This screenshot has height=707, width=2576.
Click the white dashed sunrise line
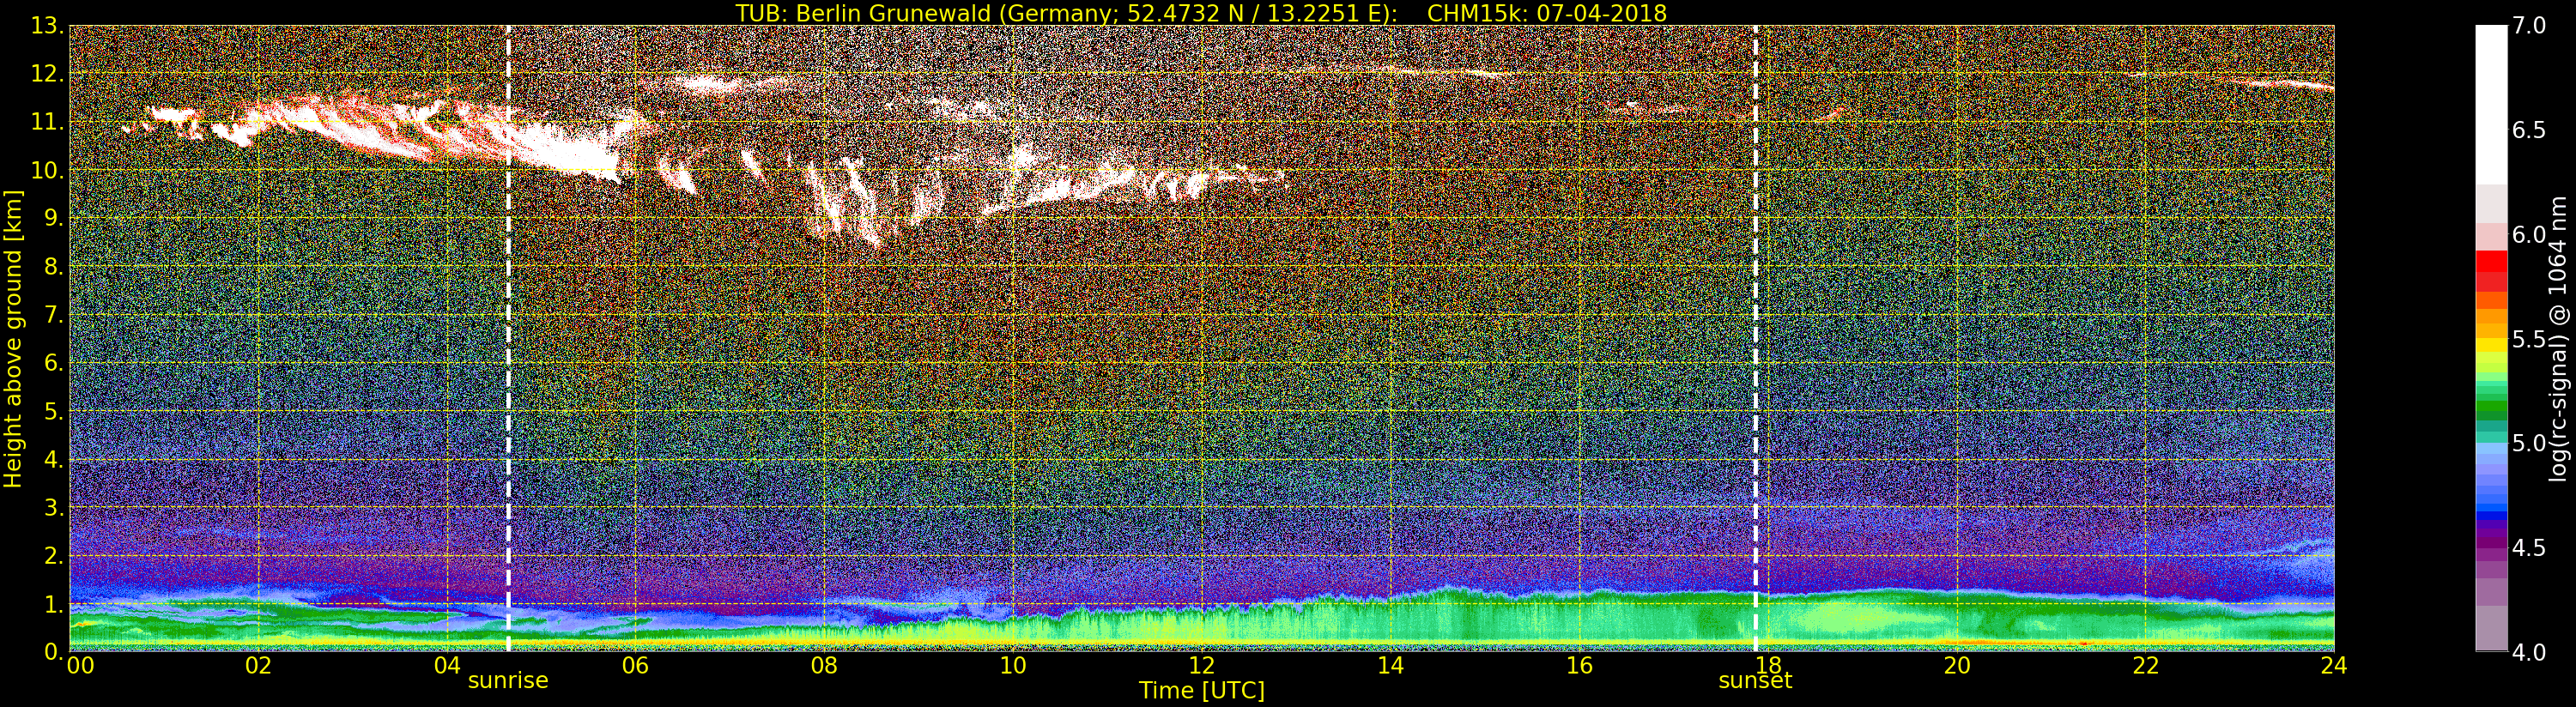[508, 338]
